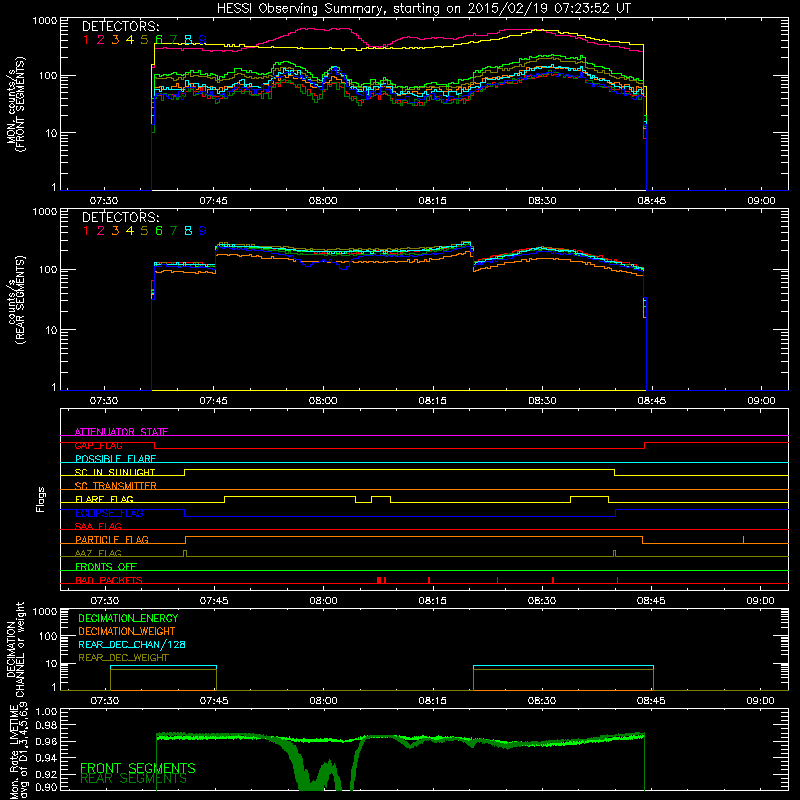Click the ECLIPSE_FLAG label
Viewport: 800px width, 800px height.
tap(109, 513)
